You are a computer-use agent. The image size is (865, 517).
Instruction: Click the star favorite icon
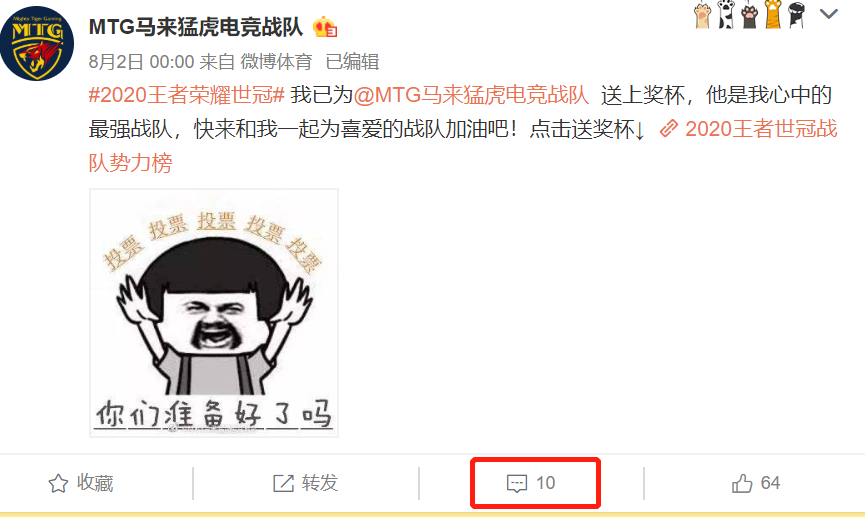pyautogui.click(x=58, y=483)
